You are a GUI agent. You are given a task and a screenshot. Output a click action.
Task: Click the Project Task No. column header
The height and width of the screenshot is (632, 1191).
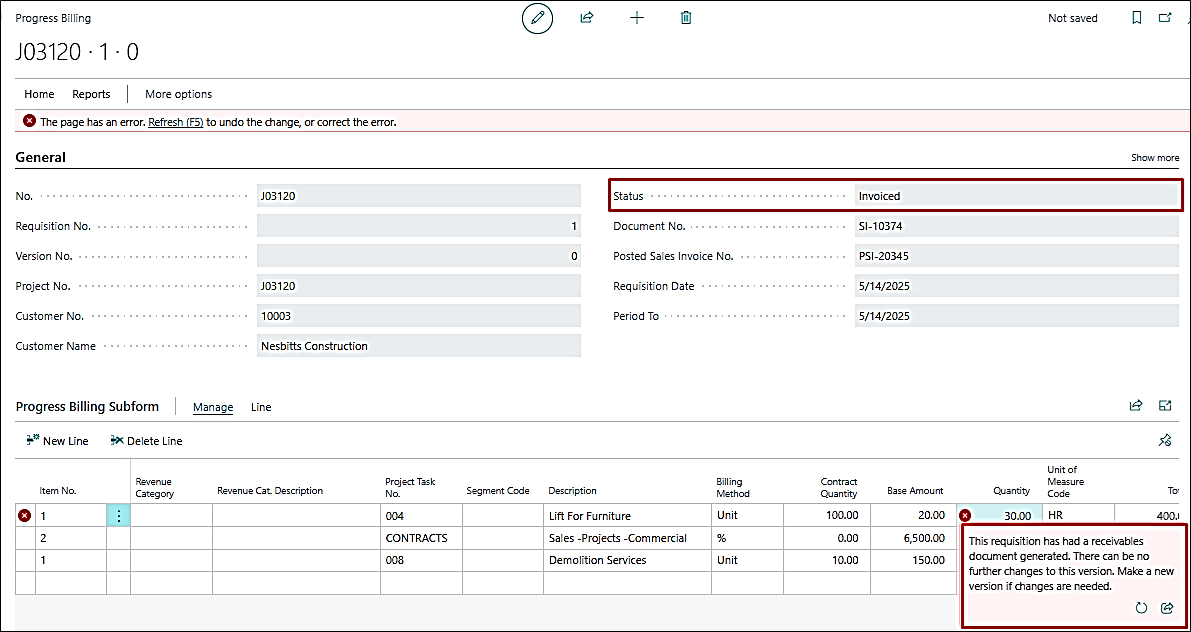(x=410, y=486)
